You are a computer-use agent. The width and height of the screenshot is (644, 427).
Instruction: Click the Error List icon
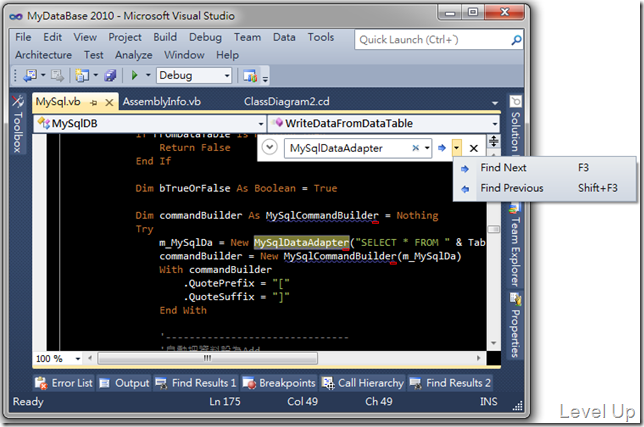coord(41,383)
